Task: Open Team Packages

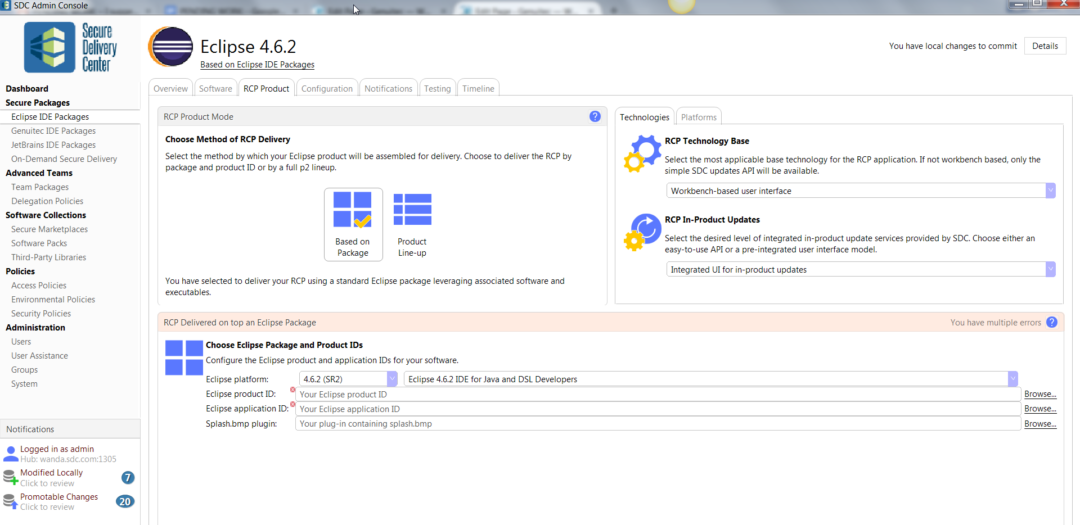Action: [40, 187]
